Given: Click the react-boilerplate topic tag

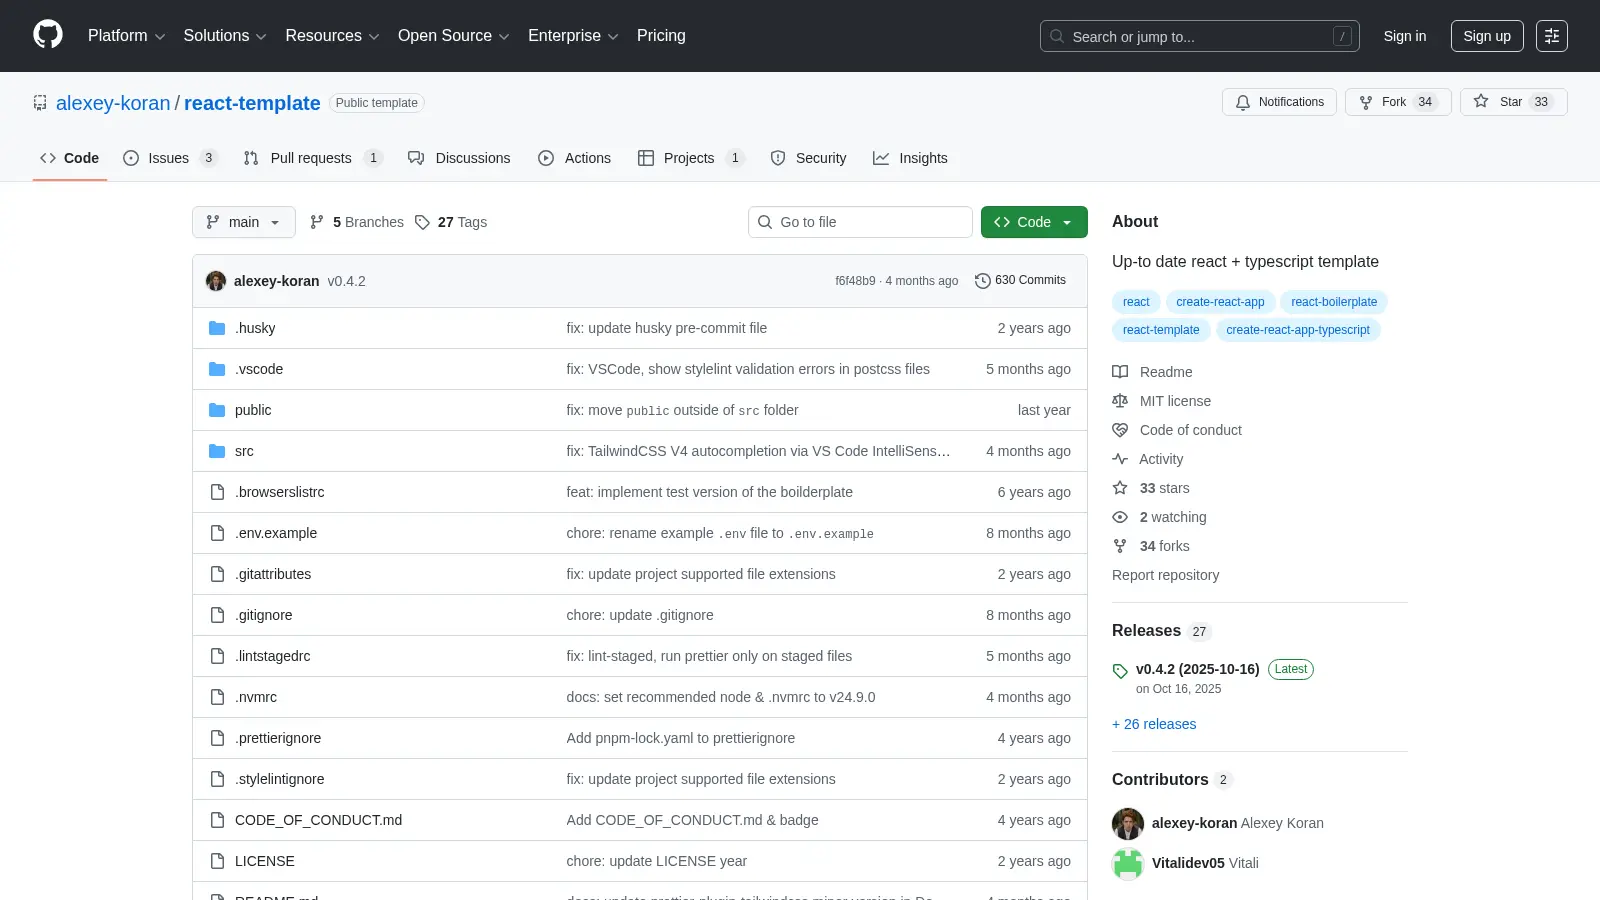Looking at the screenshot, I should (1334, 302).
